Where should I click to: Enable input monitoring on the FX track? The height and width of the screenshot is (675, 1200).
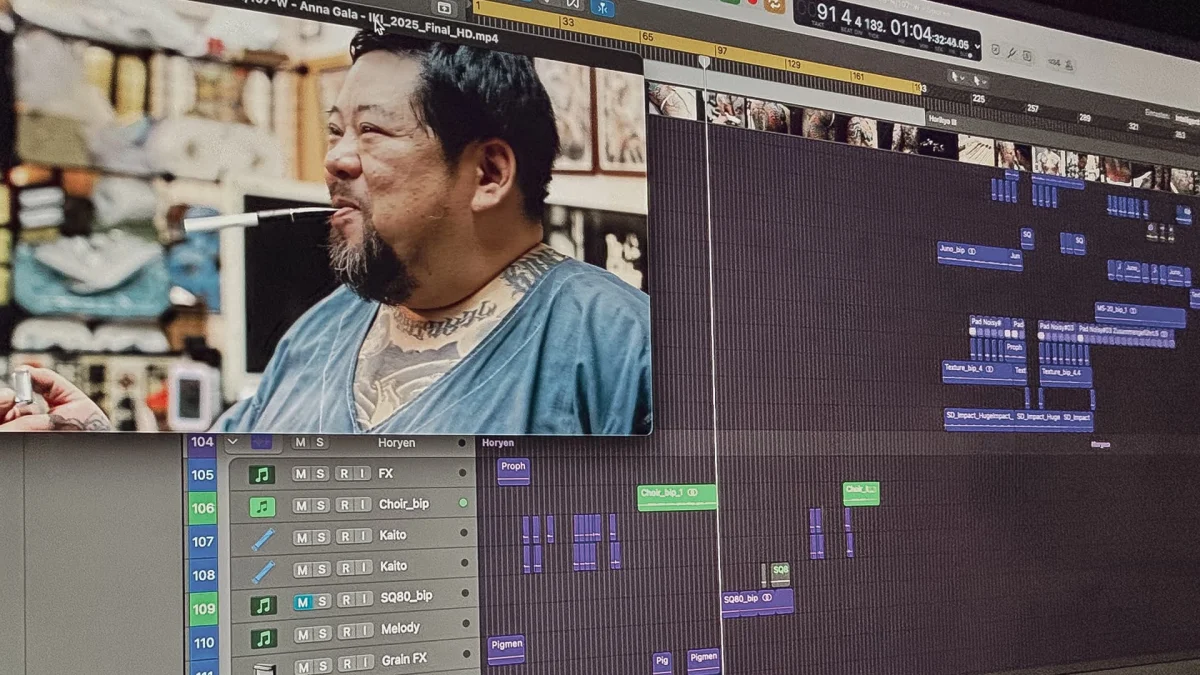click(x=361, y=474)
